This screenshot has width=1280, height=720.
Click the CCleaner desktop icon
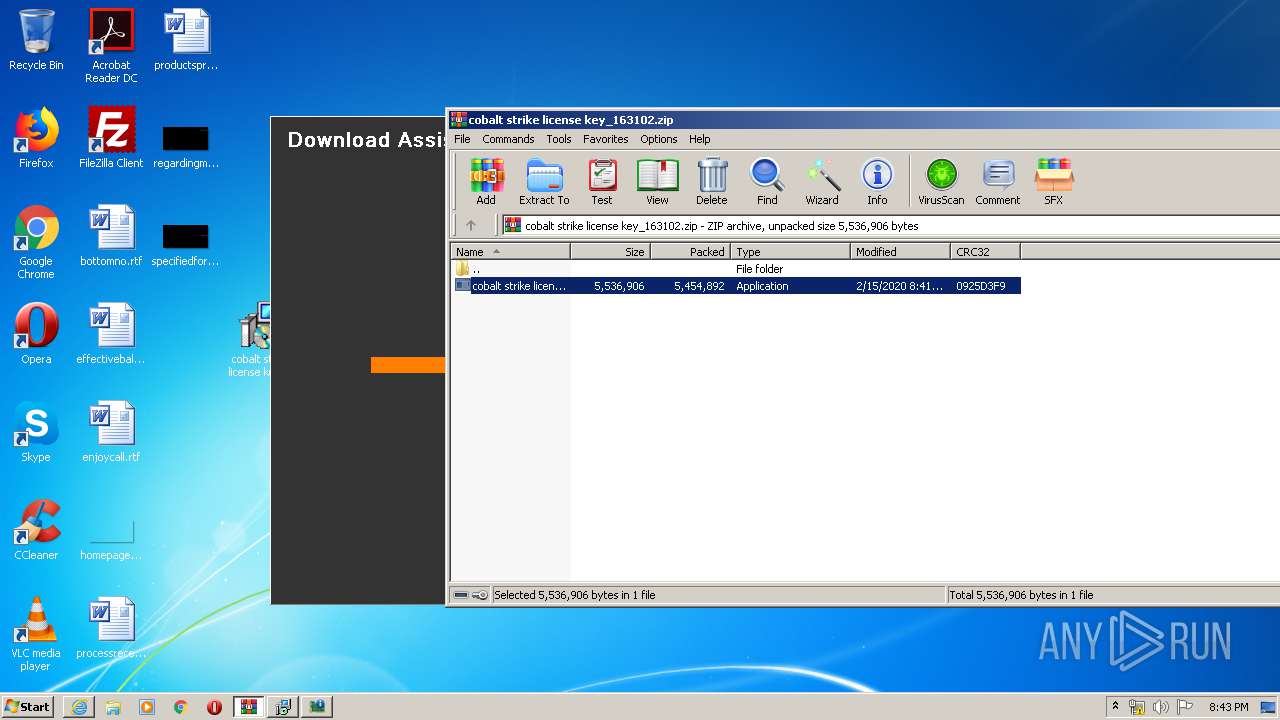36,530
